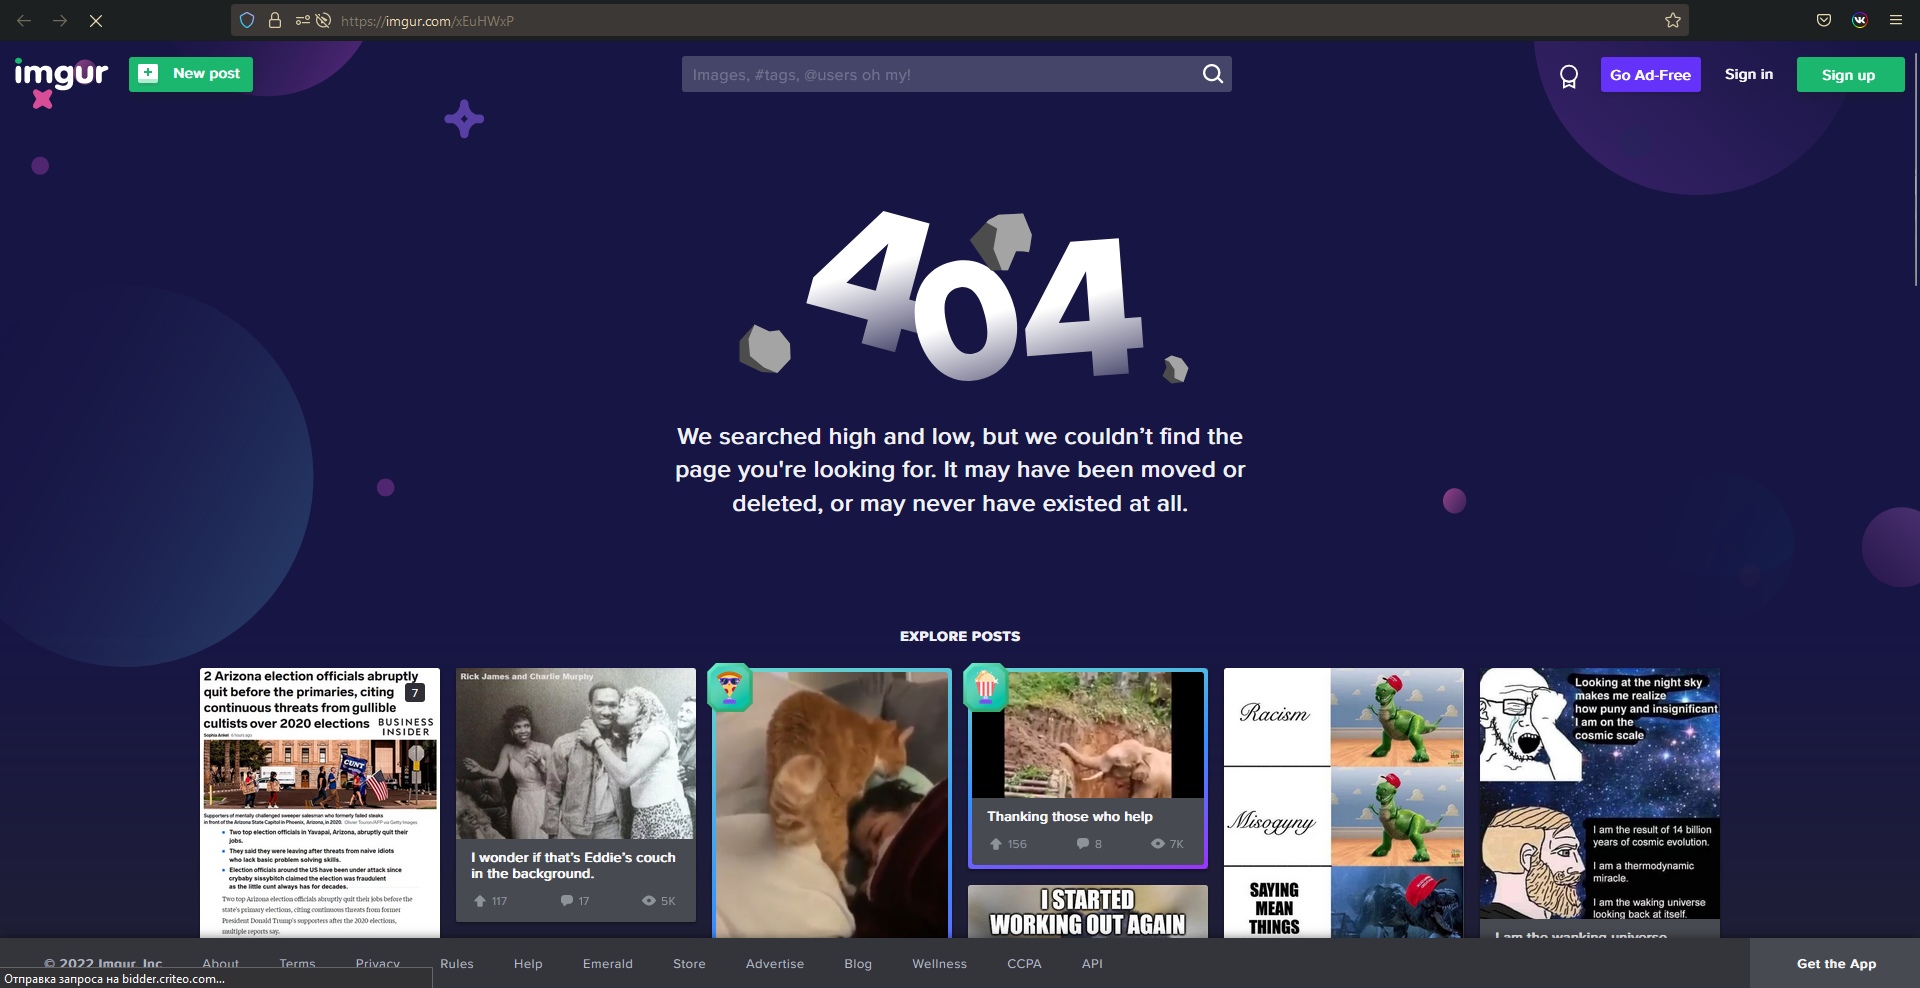
Task: Open the browser hamburger menu
Action: click(1895, 20)
